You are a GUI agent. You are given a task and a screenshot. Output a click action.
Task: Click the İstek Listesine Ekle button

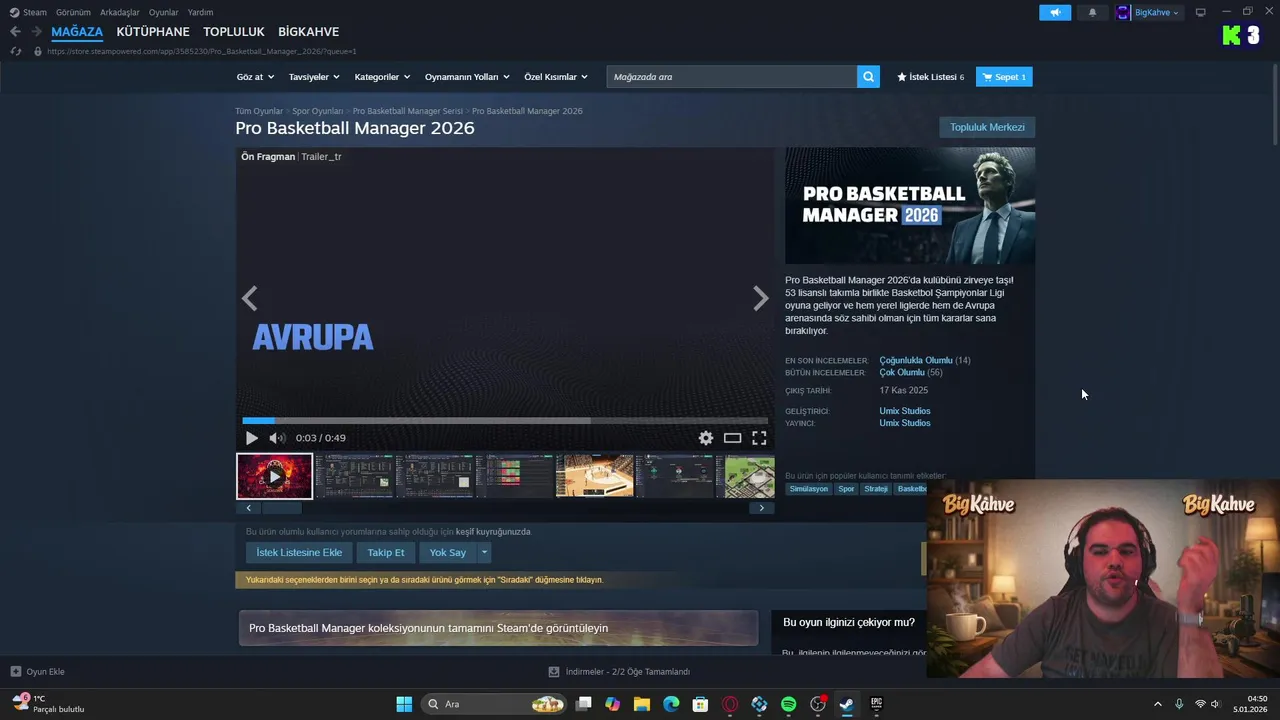(x=299, y=552)
